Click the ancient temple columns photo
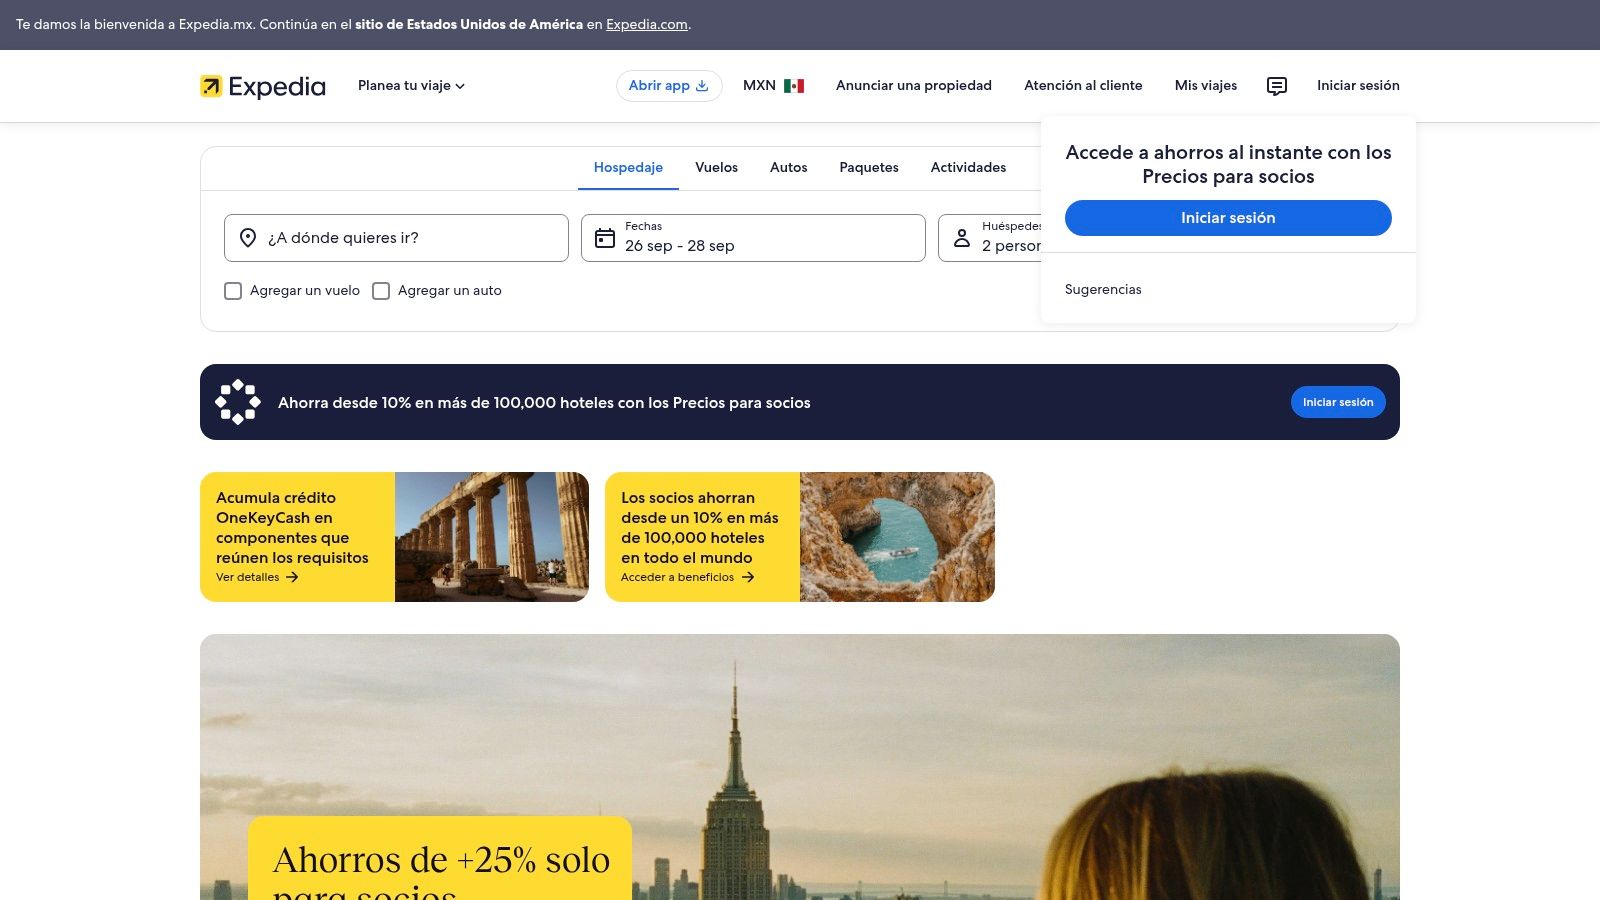 click(x=492, y=537)
